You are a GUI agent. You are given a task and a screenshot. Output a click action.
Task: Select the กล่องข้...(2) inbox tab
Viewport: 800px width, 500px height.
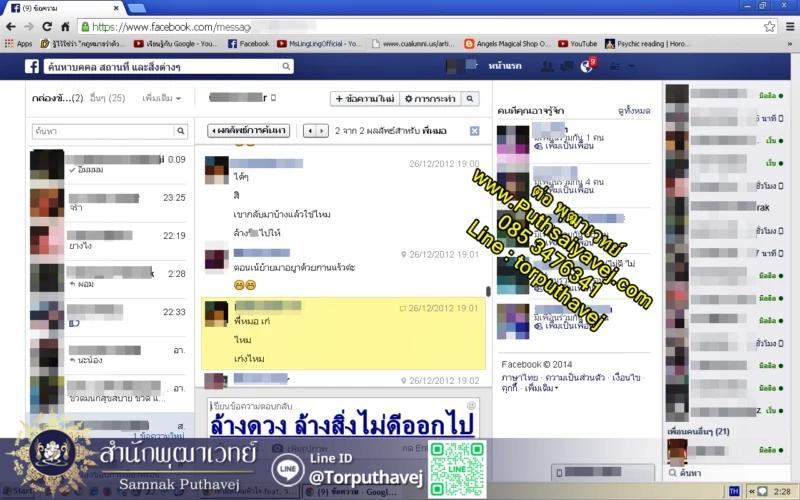(57, 98)
